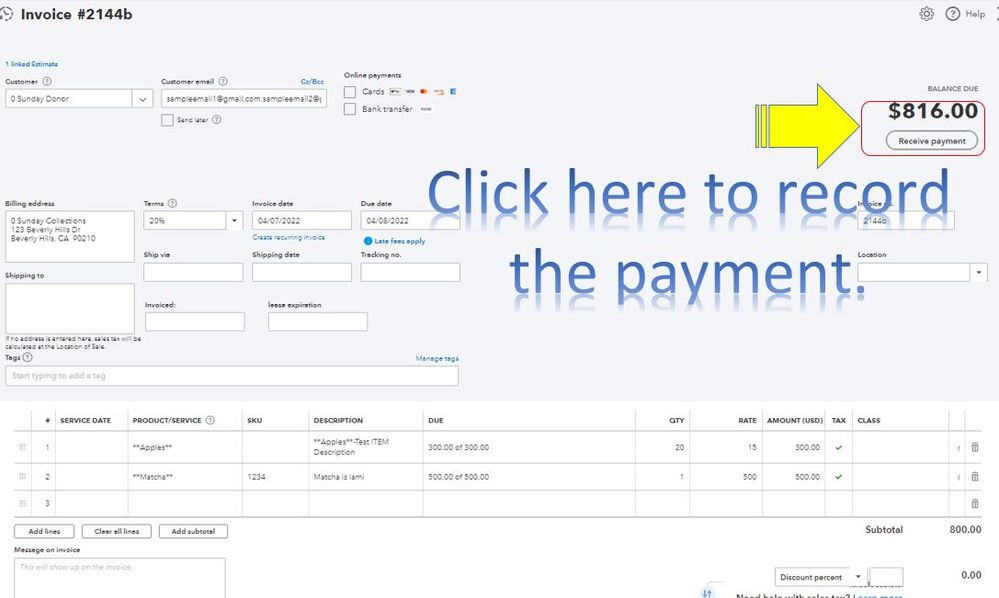The height and width of the screenshot is (598, 999).
Task: Click the Terms help info icon
Action: 172,203
